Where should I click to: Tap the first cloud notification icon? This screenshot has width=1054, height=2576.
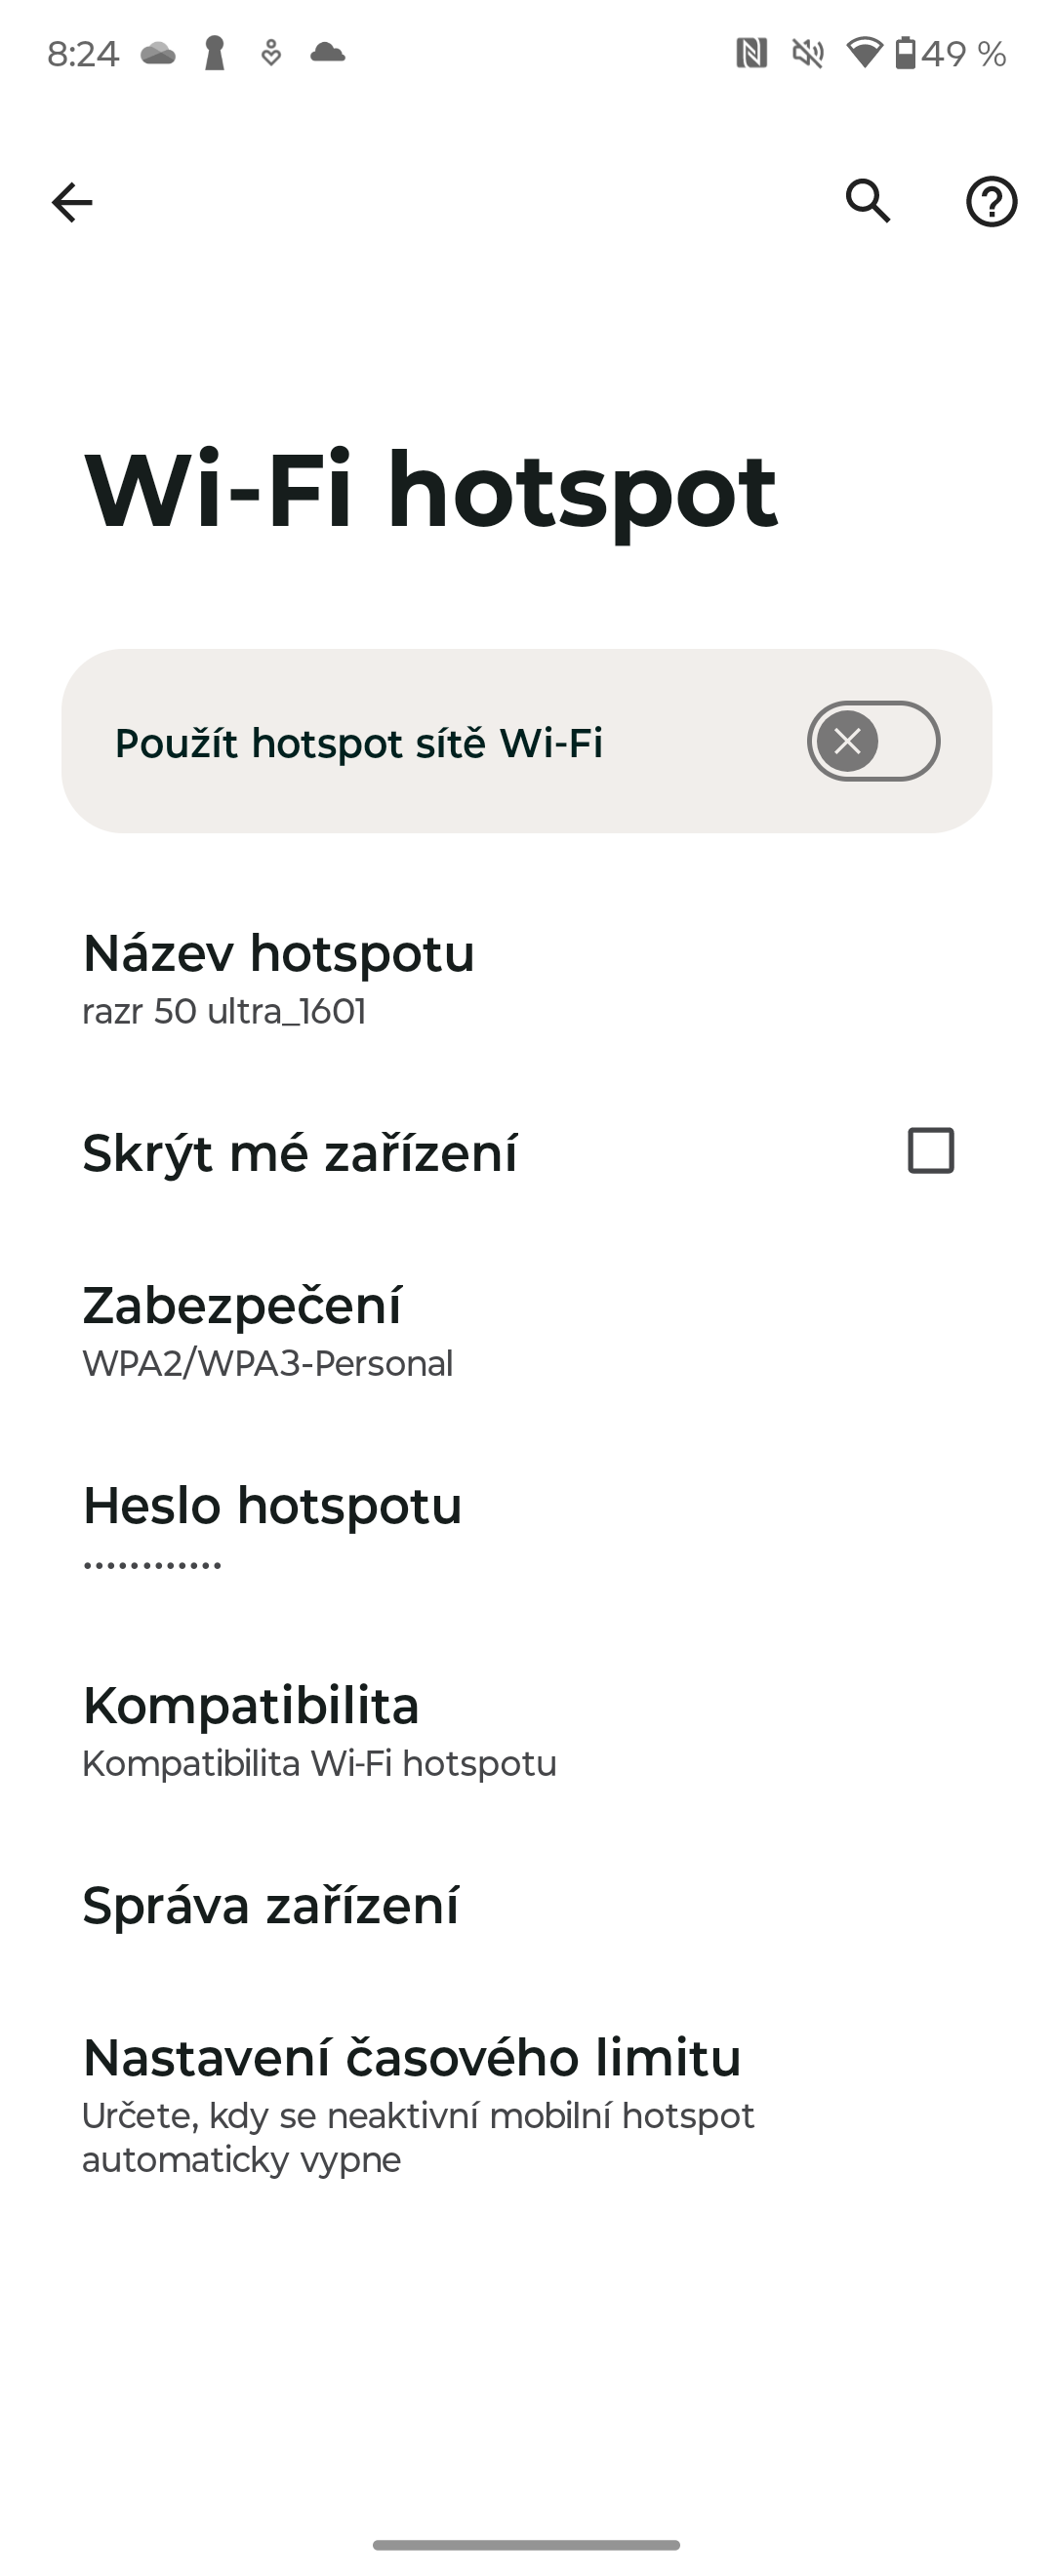point(158,53)
